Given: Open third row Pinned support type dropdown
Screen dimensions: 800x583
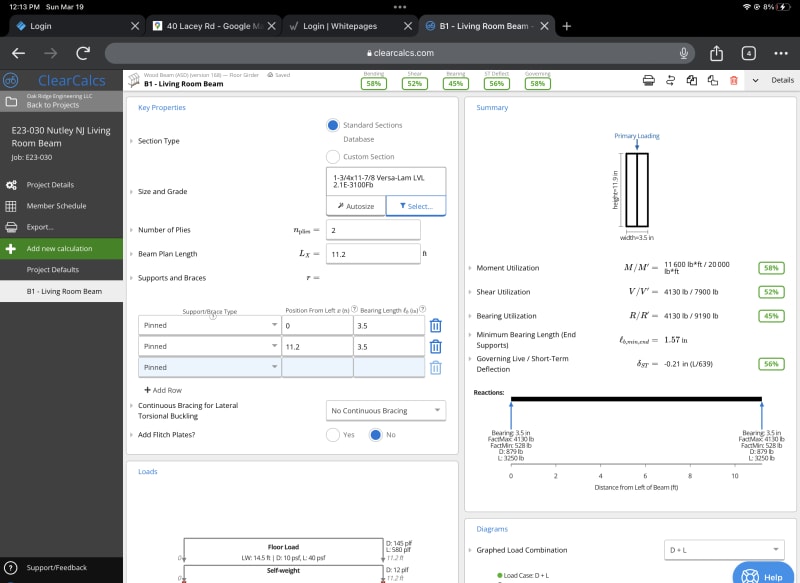Looking at the screenshot, I should (210, 367).
